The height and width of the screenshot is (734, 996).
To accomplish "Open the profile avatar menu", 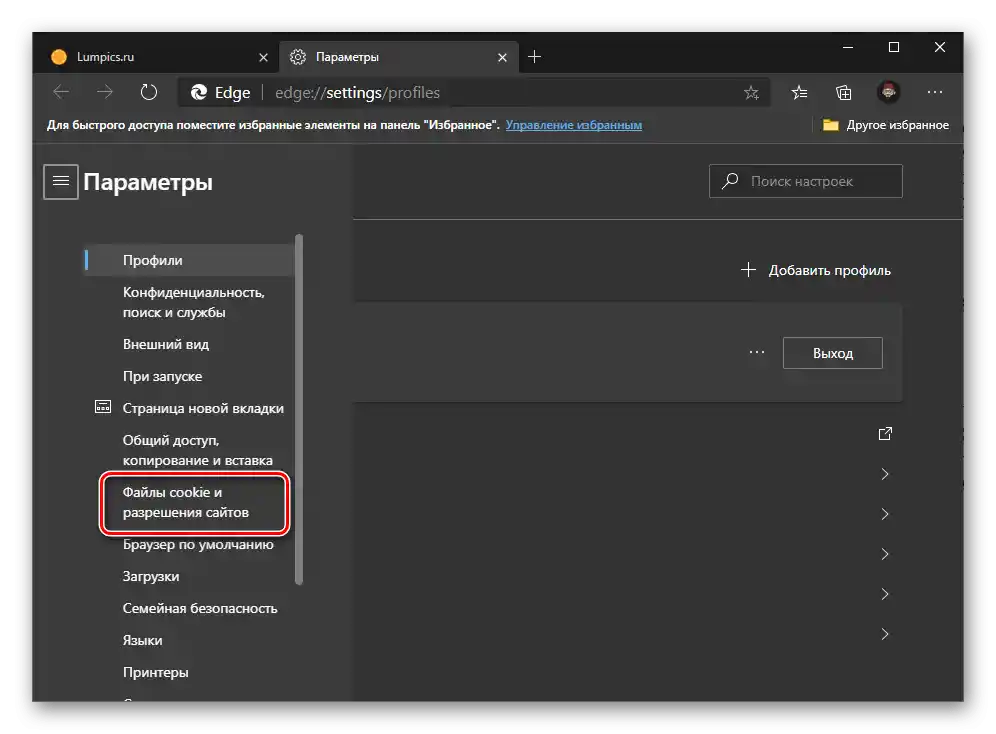I will (889, 93).
